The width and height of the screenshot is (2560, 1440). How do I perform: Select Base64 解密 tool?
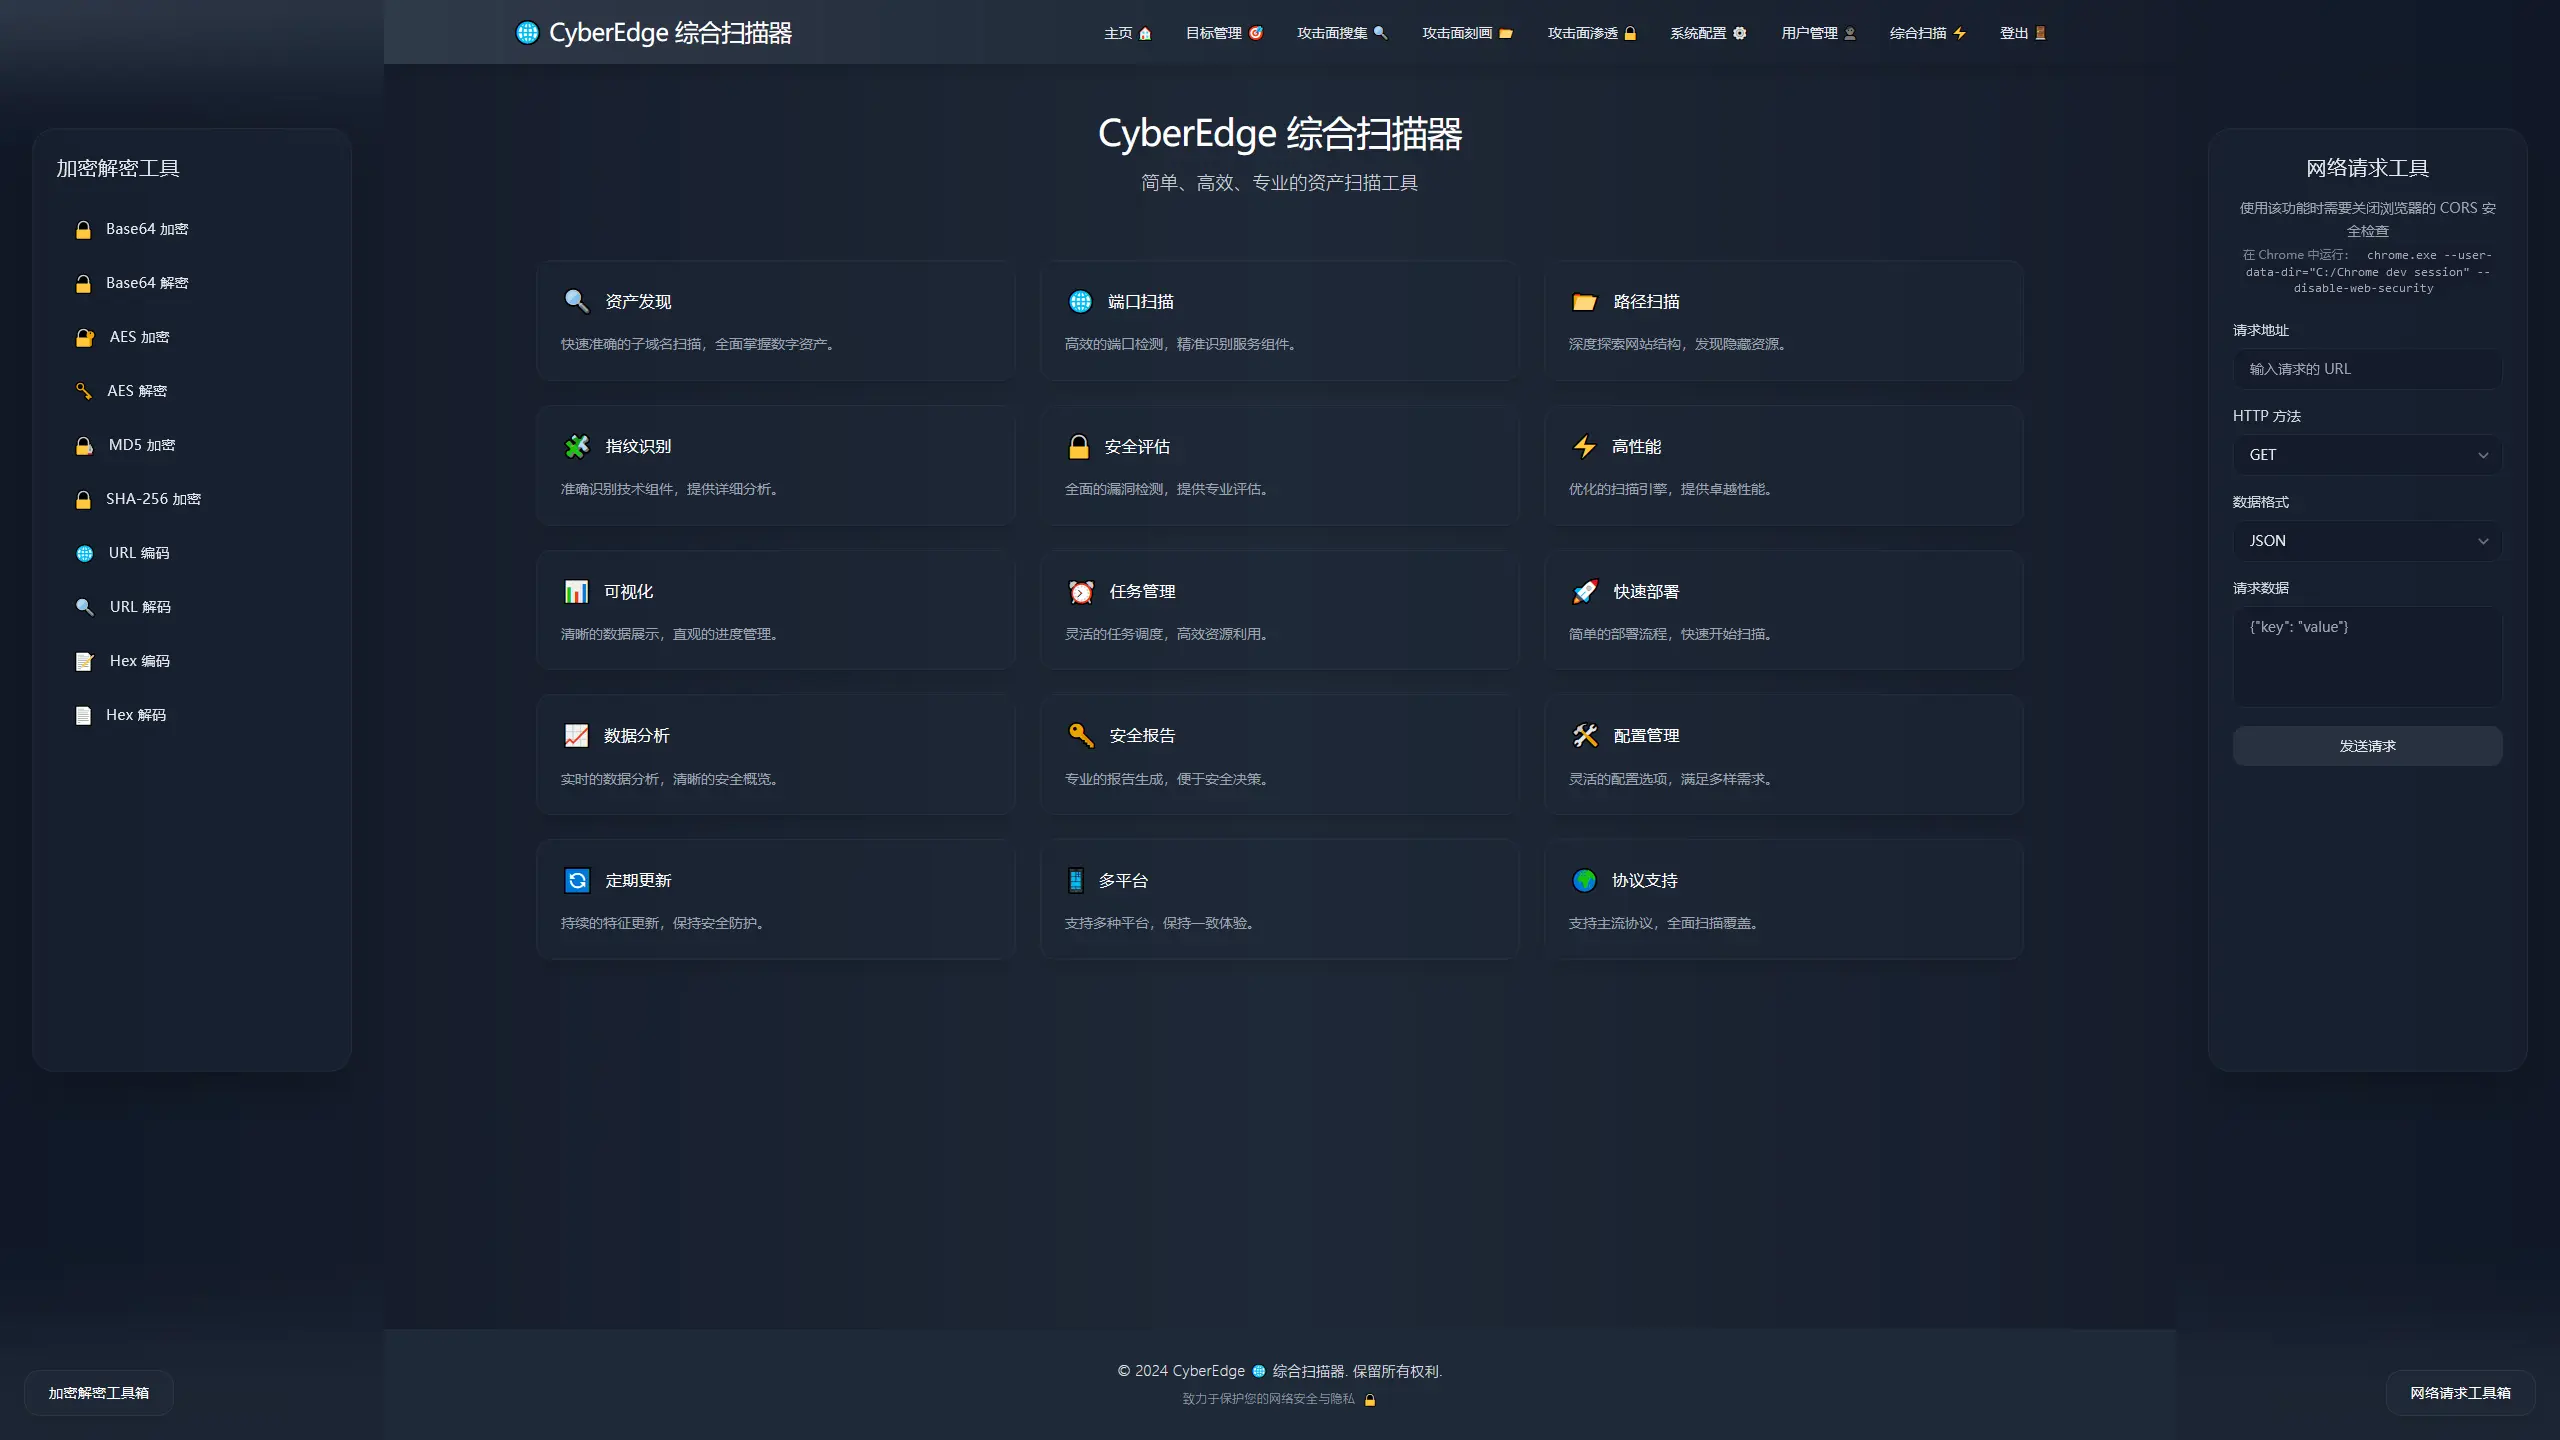click(x=192, y=283)
